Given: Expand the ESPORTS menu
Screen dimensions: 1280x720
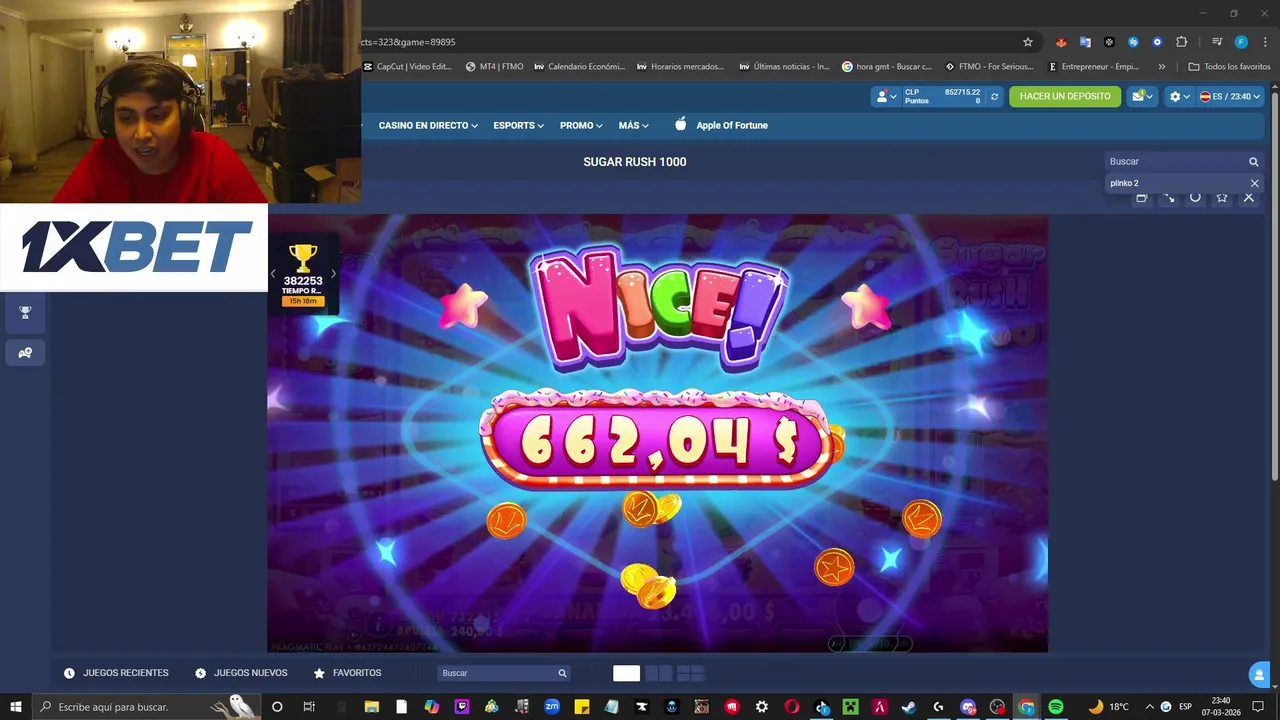Looking at the screenshot, I should (518, 126).
